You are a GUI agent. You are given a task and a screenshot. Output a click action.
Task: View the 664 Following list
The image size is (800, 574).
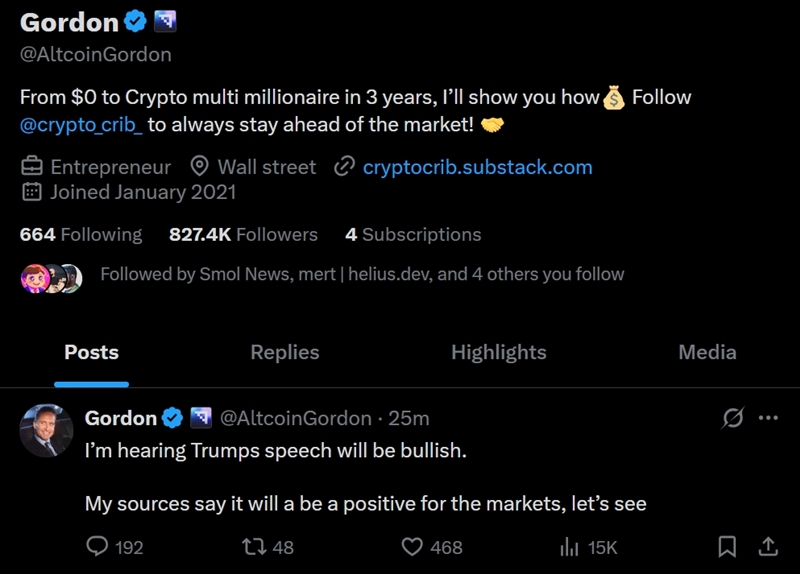(x=81, y=235)
